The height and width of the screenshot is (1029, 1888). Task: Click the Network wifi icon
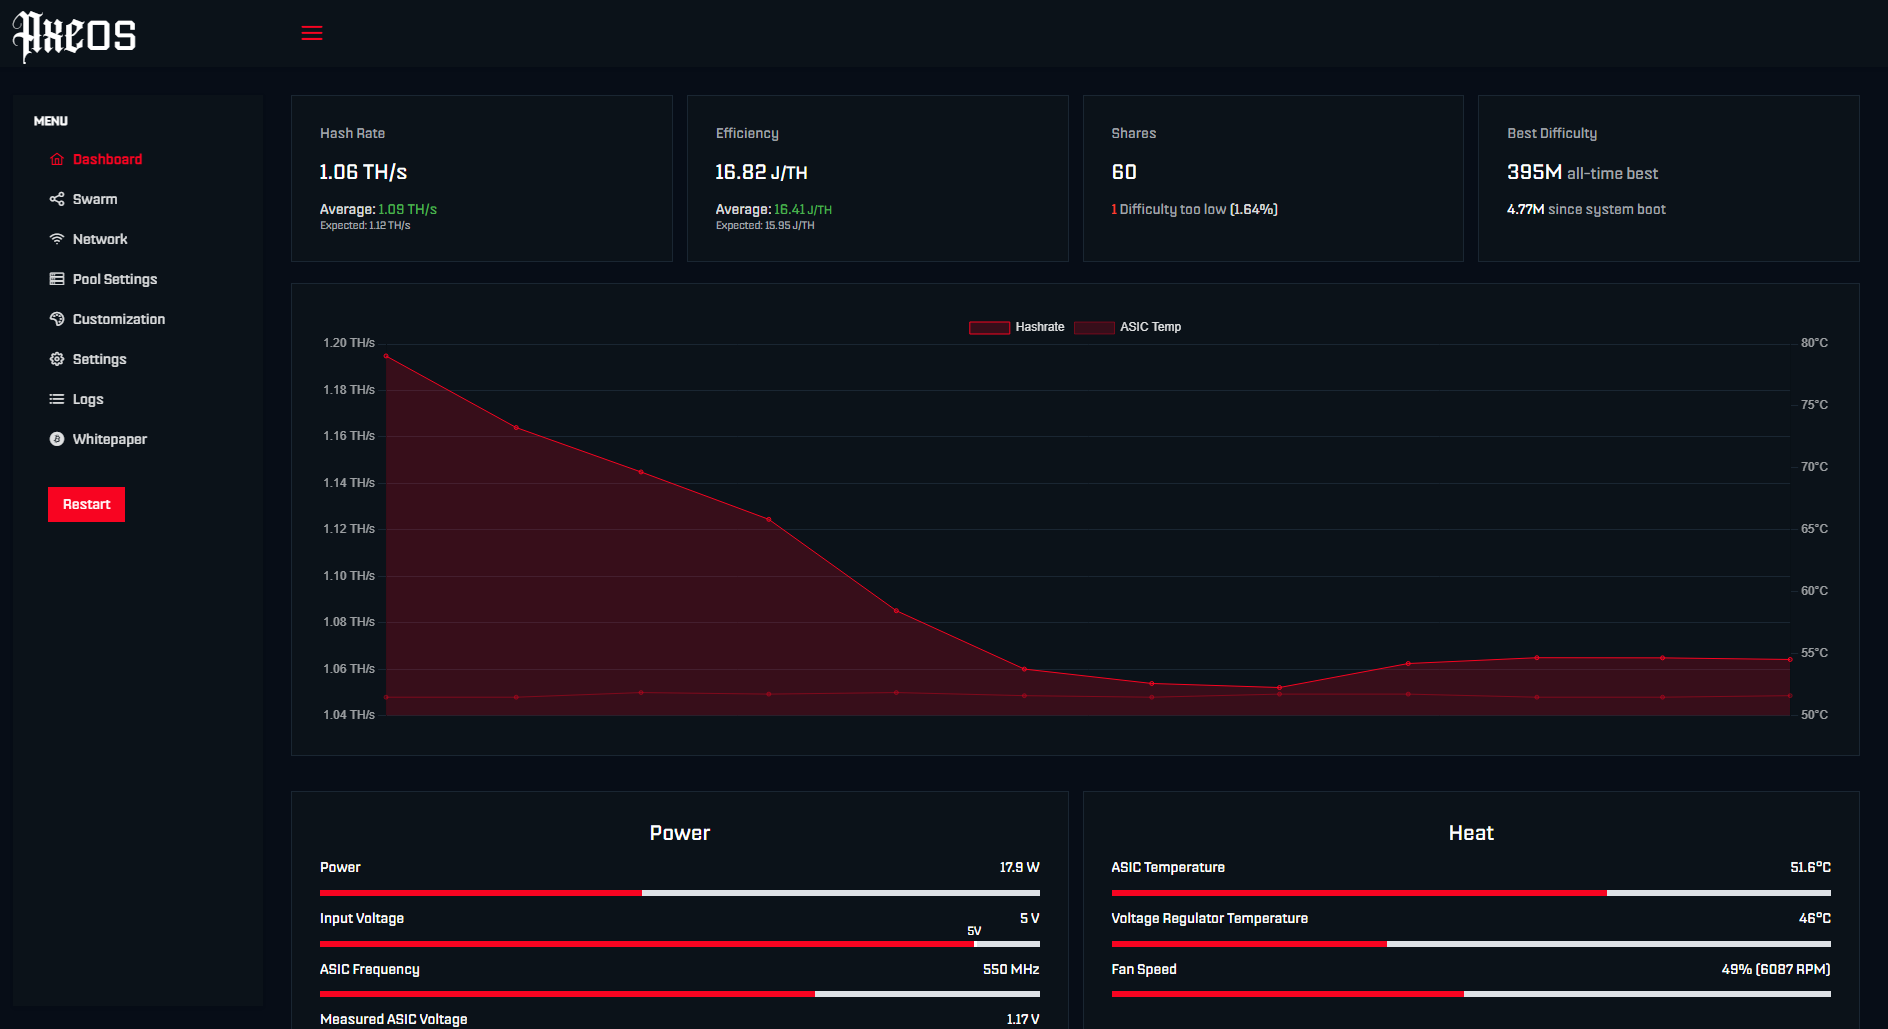[x=57, y=239]
